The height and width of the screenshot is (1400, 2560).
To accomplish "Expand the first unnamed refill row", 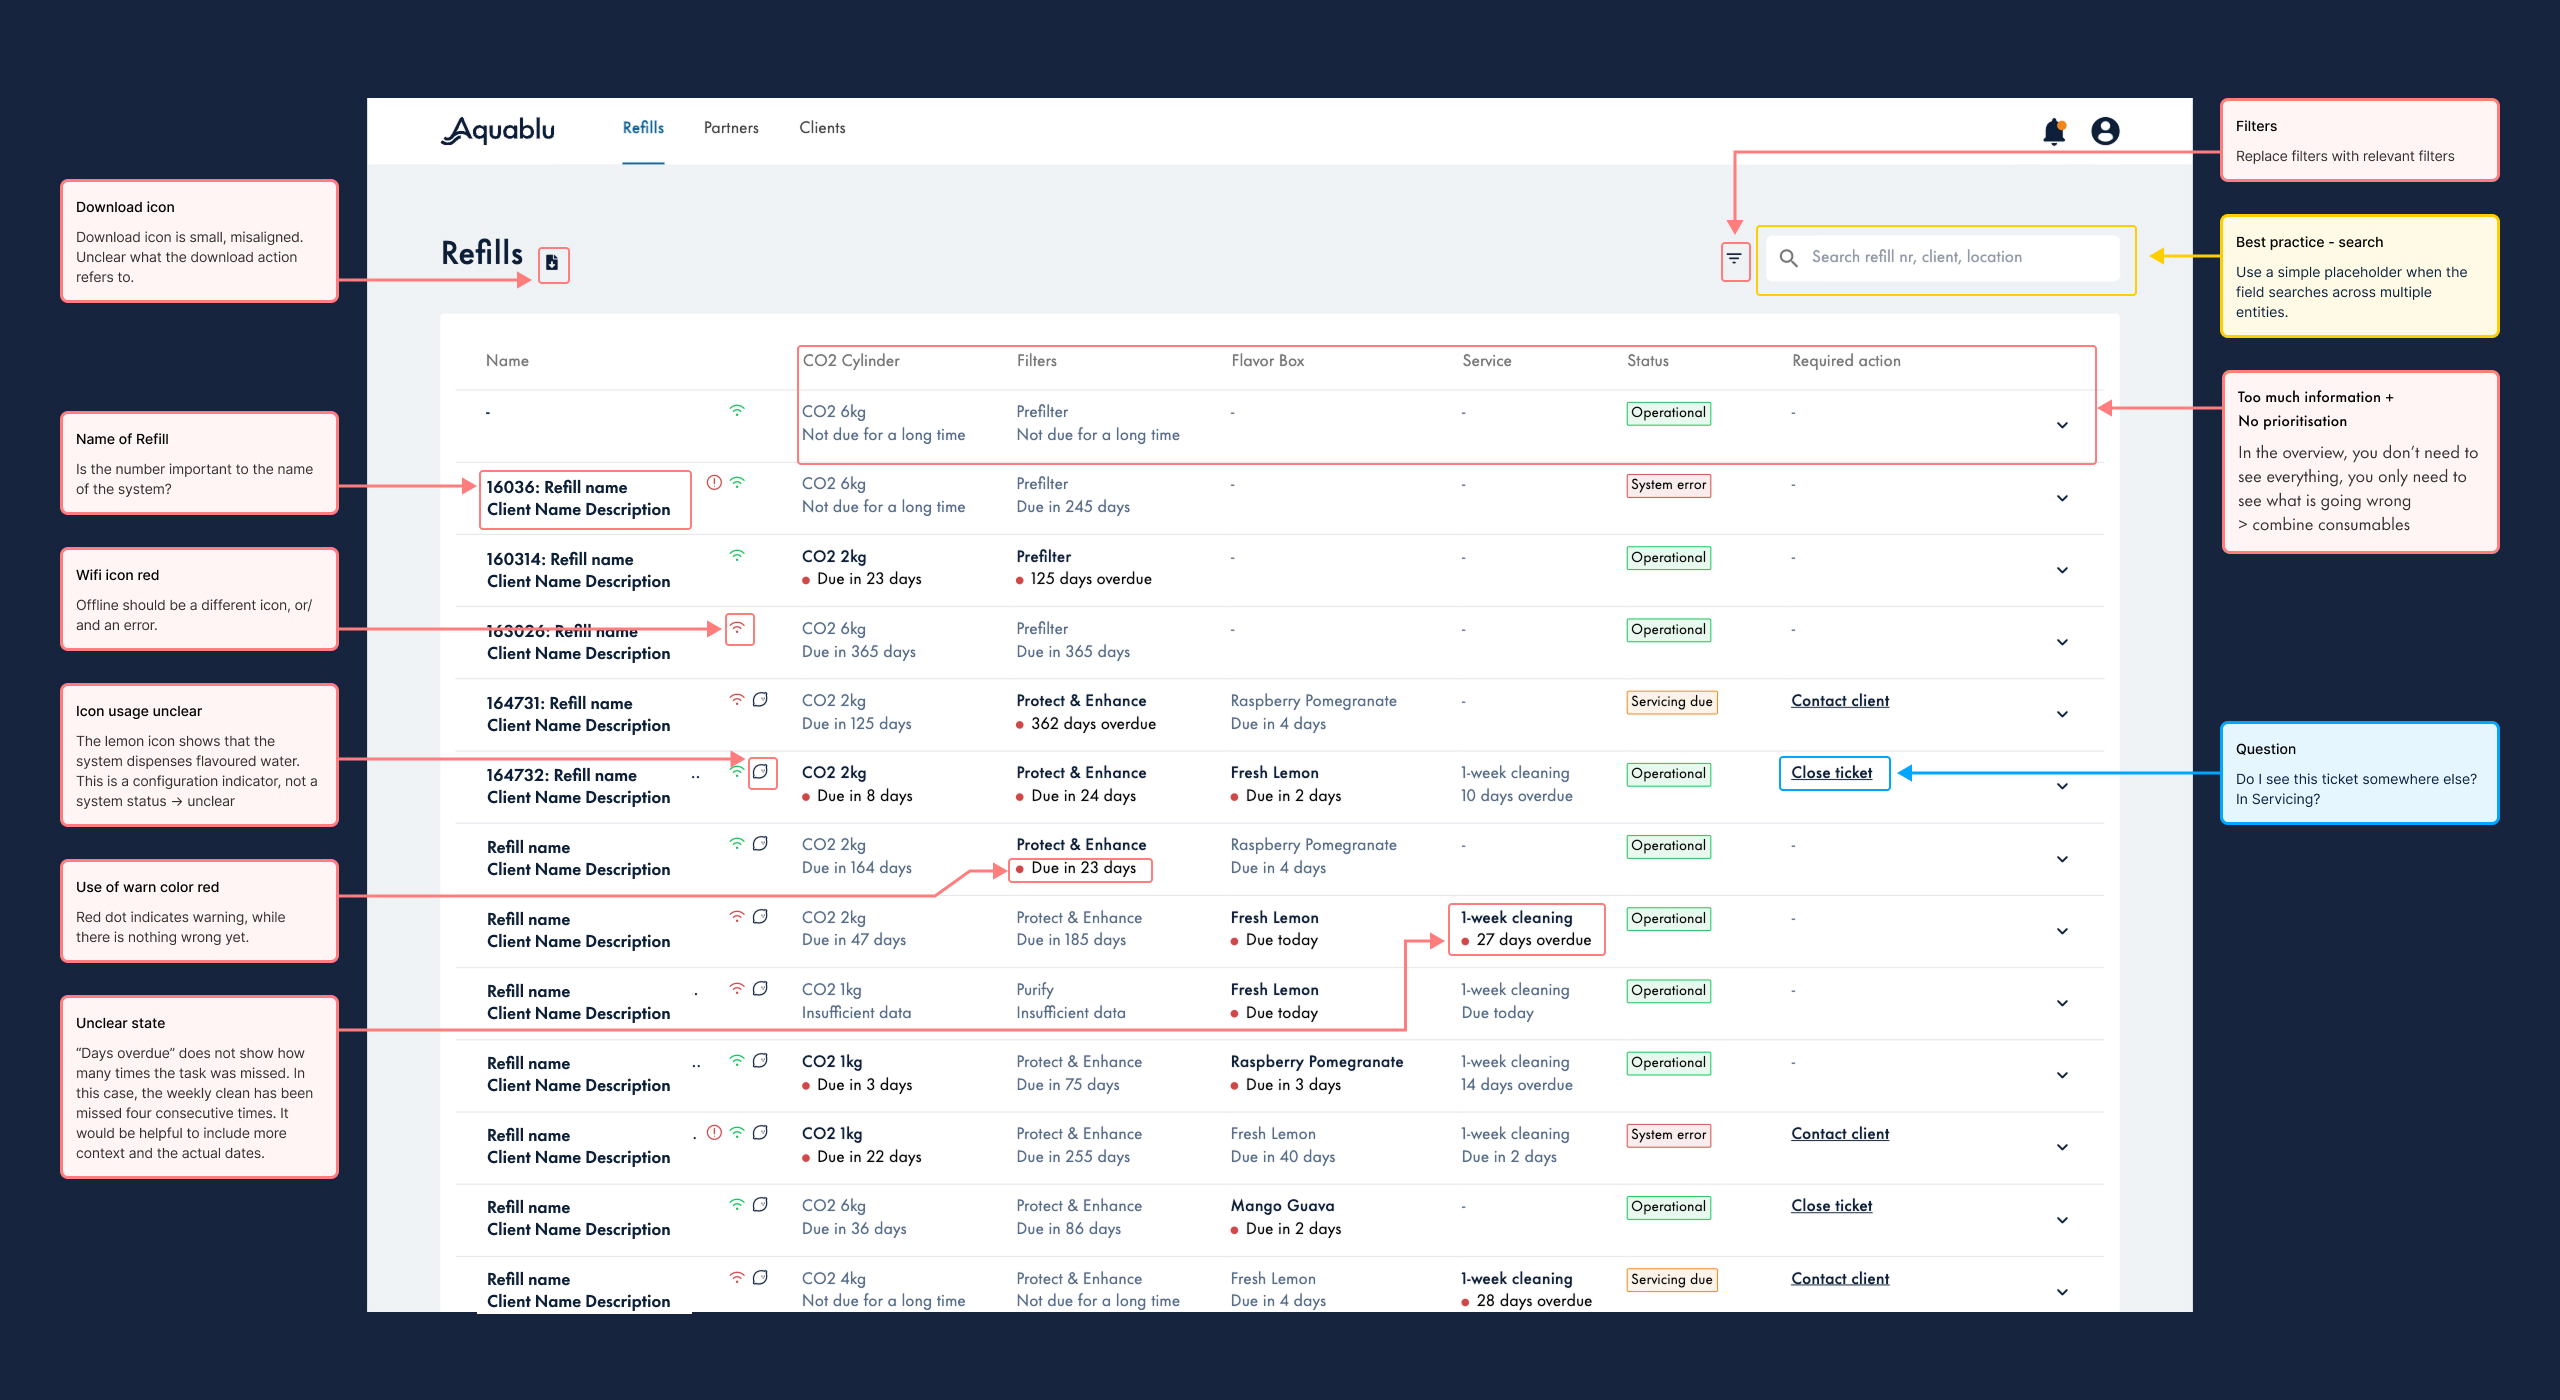I will coord(2062,425).
